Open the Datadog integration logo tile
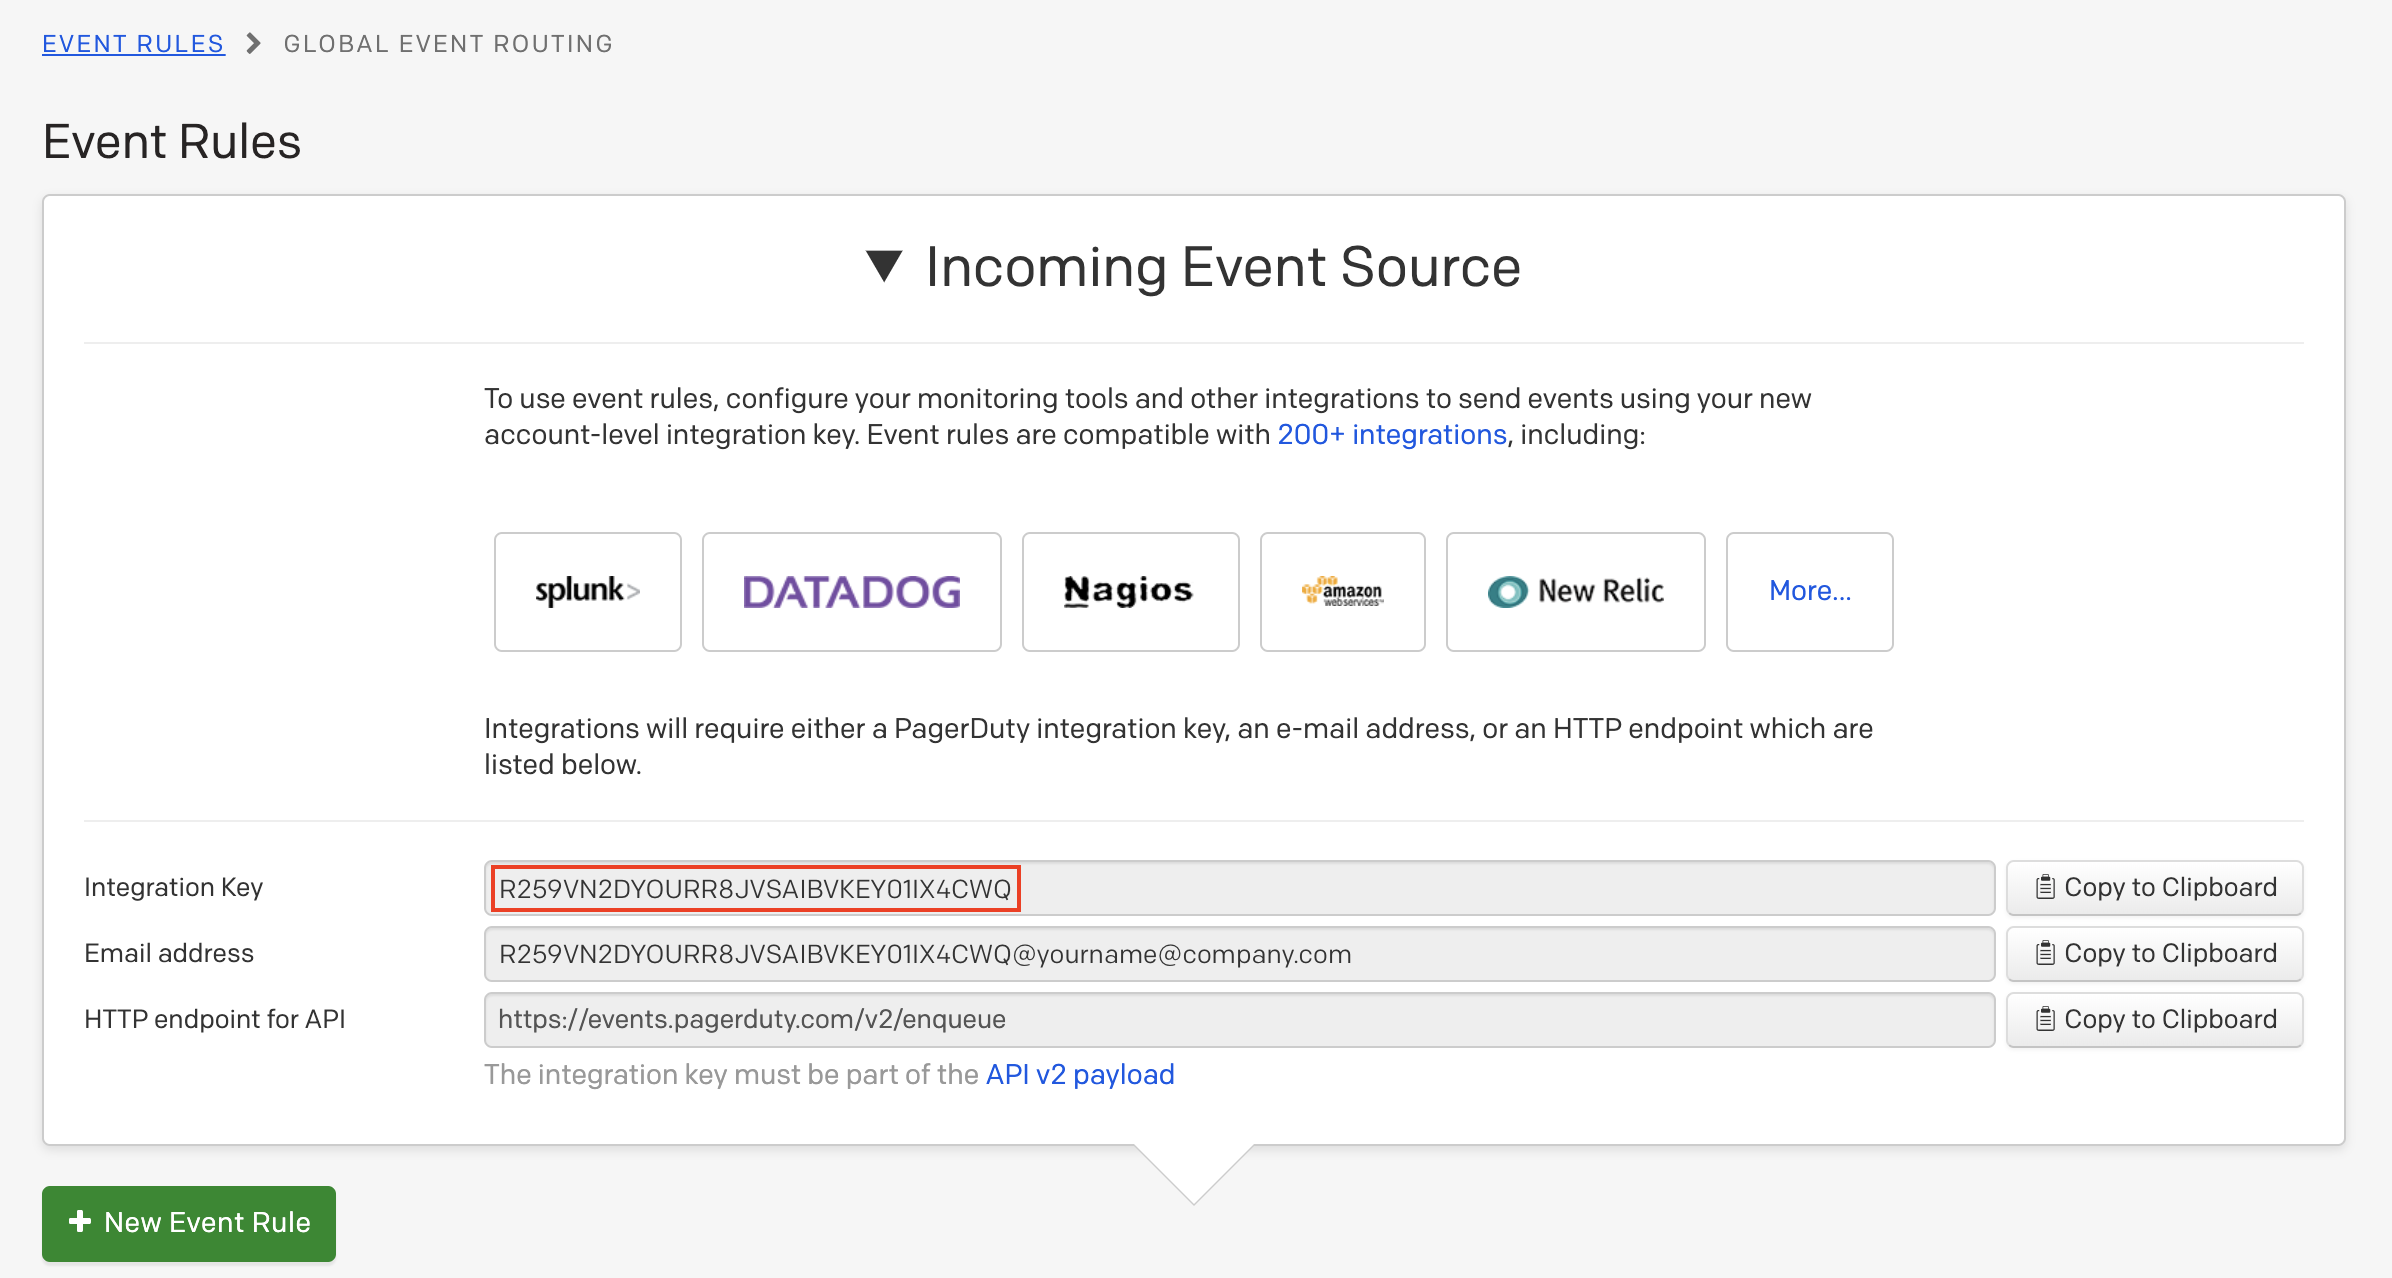Screen dimensions: 2392x1278 (851, 591)
